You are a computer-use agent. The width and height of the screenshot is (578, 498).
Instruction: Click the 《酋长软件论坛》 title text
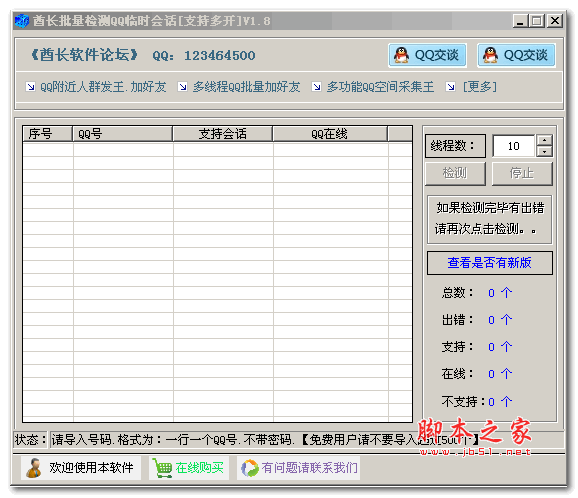click(84, 55)
